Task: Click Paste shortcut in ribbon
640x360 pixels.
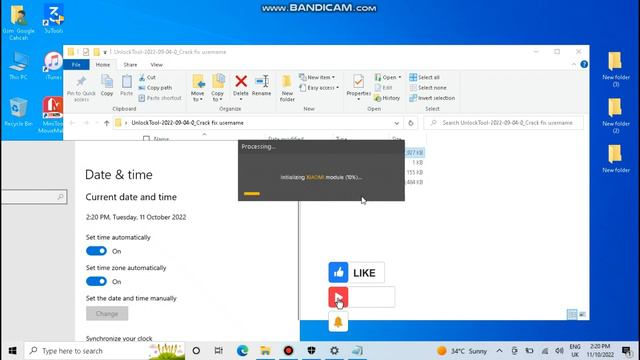Action: pos(160,98)
